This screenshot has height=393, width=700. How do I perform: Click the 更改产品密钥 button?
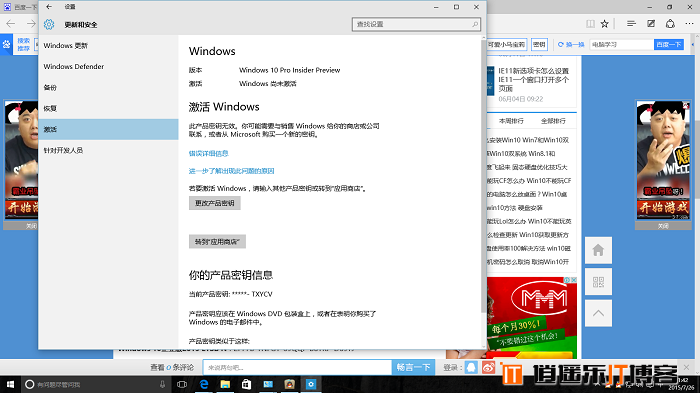pyautogui.click(x=215, y=203)
